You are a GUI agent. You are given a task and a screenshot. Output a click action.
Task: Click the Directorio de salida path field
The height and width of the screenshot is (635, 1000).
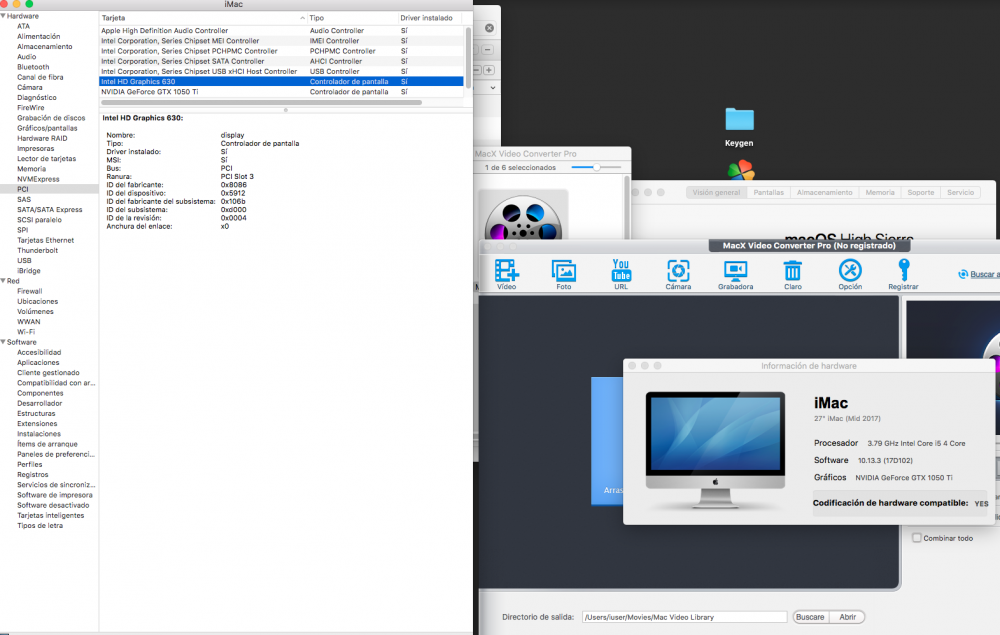(684, 617)
